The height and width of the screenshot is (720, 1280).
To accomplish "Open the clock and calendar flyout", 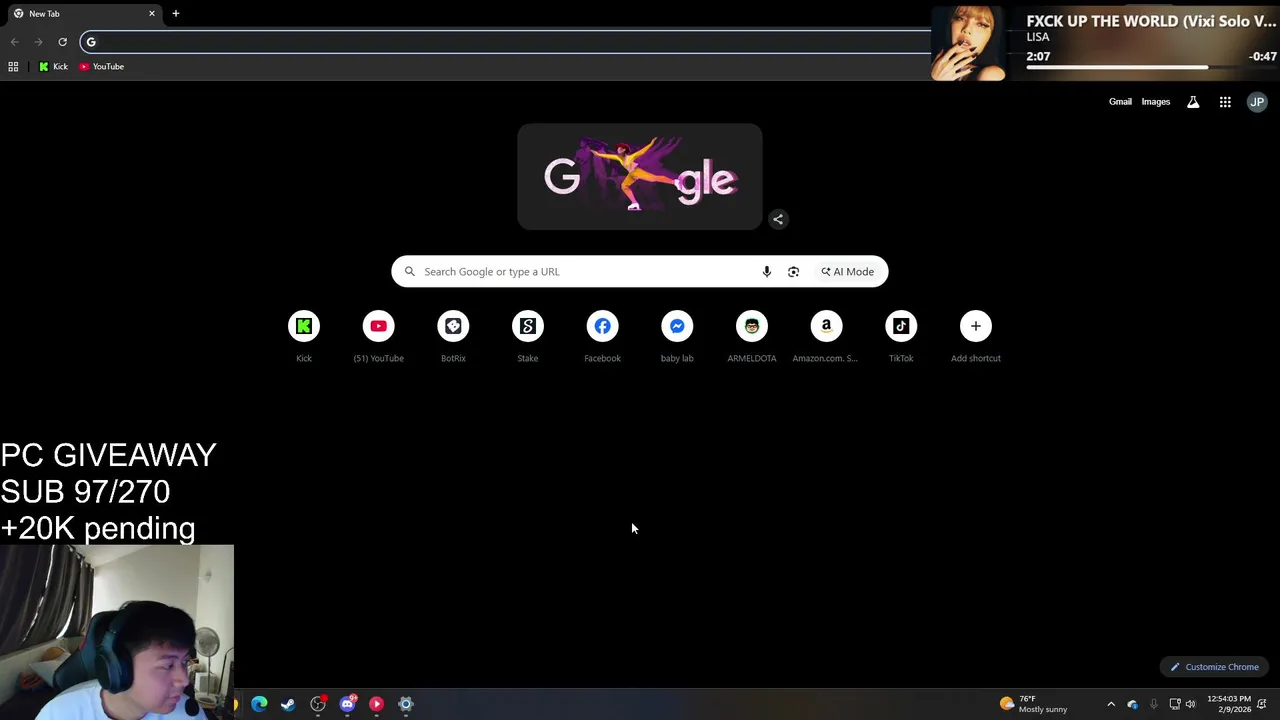I will pyautogui.click(x=1228, y=704).
